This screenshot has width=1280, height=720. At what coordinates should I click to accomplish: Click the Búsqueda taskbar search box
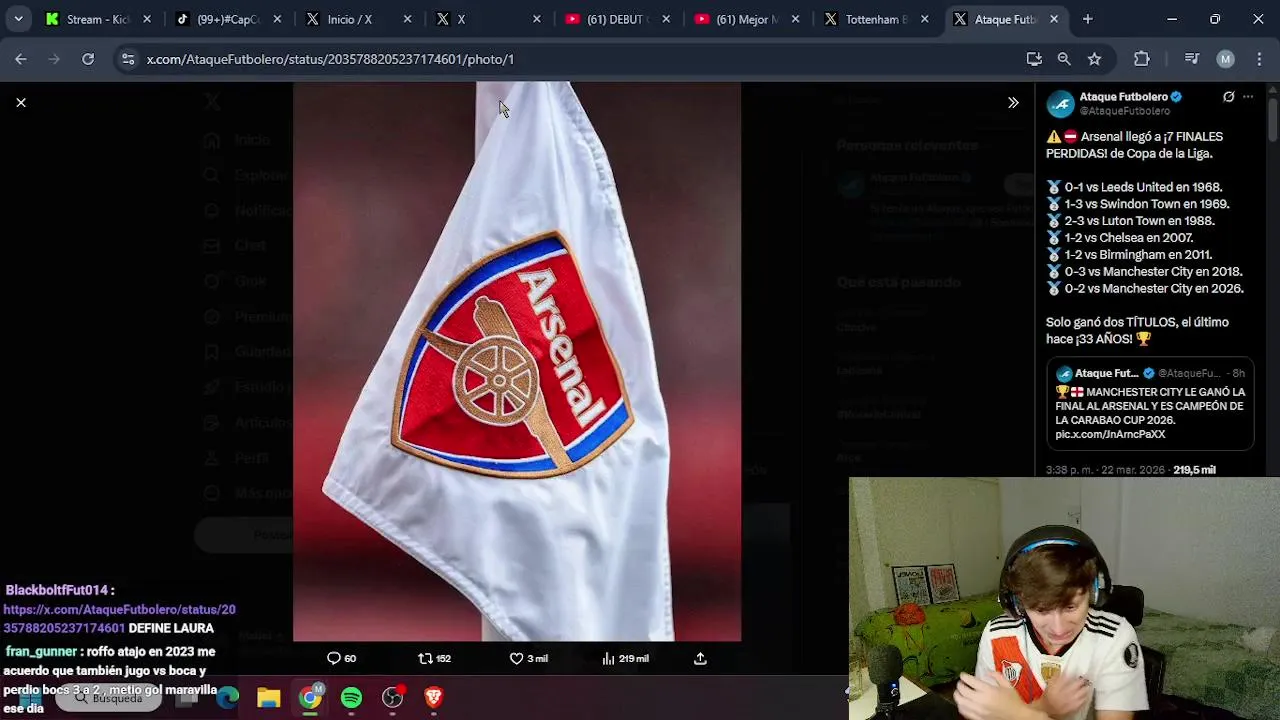tap(110, 697)
